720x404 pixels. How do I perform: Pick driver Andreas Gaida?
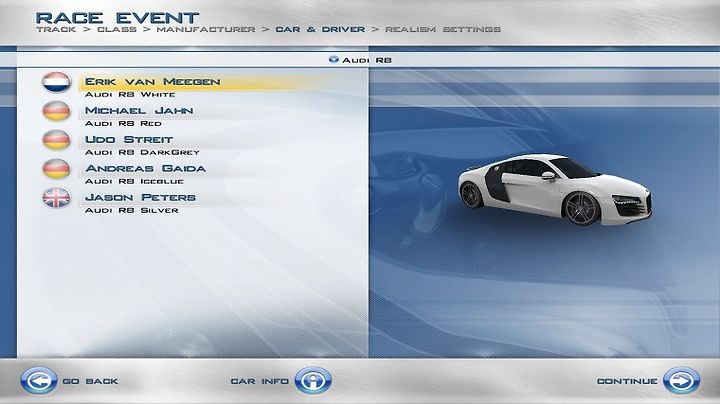click(146, 168)
